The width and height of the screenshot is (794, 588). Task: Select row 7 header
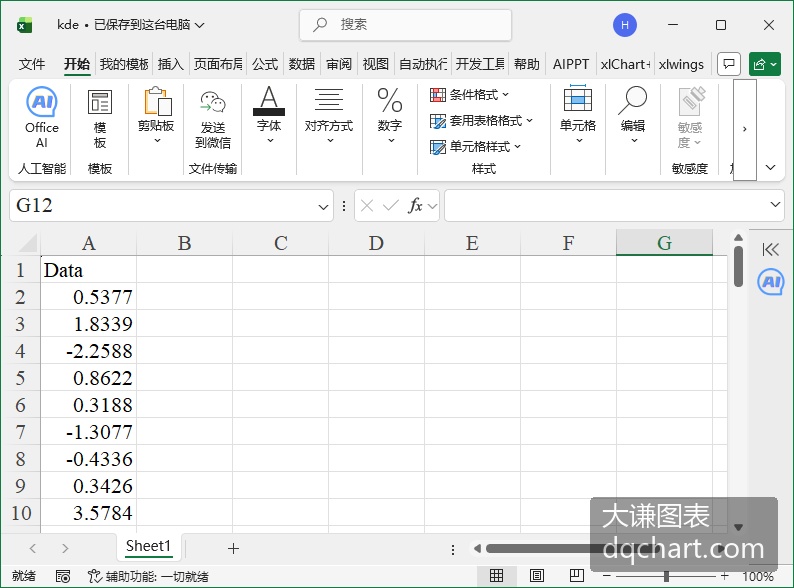[x=20, y=432]
